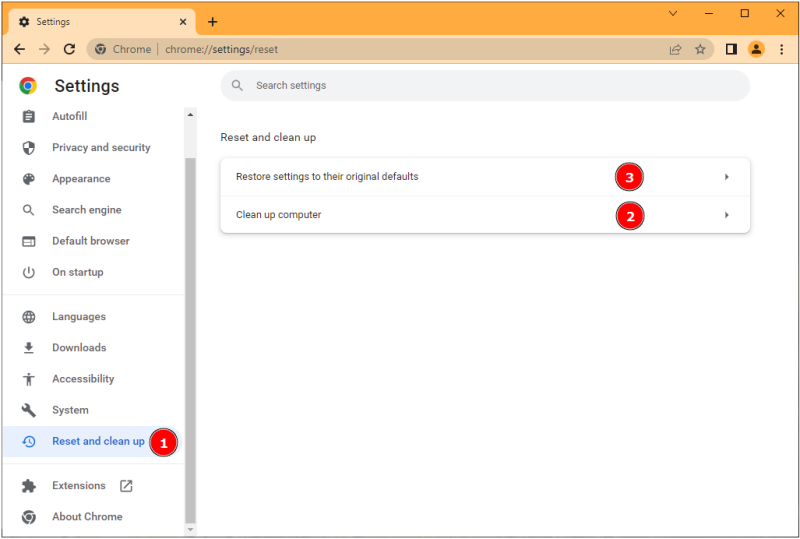
Task: Click the Languages globe icon
Action: coord(29,316)
